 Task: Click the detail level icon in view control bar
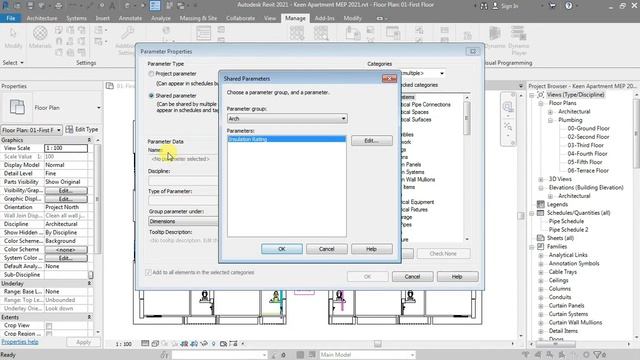click(x=145, y=344)
